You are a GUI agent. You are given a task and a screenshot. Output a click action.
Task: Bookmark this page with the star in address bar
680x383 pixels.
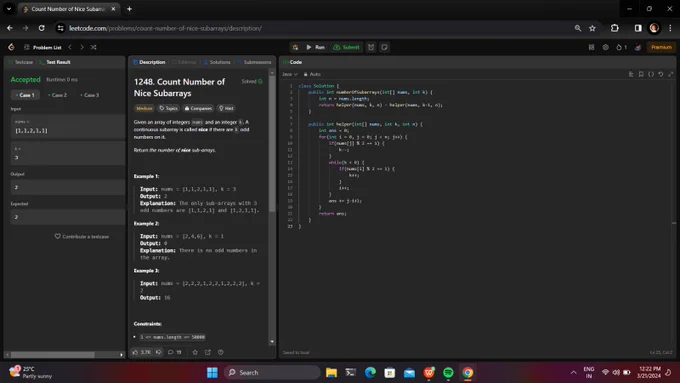click(x=592, y=28)
